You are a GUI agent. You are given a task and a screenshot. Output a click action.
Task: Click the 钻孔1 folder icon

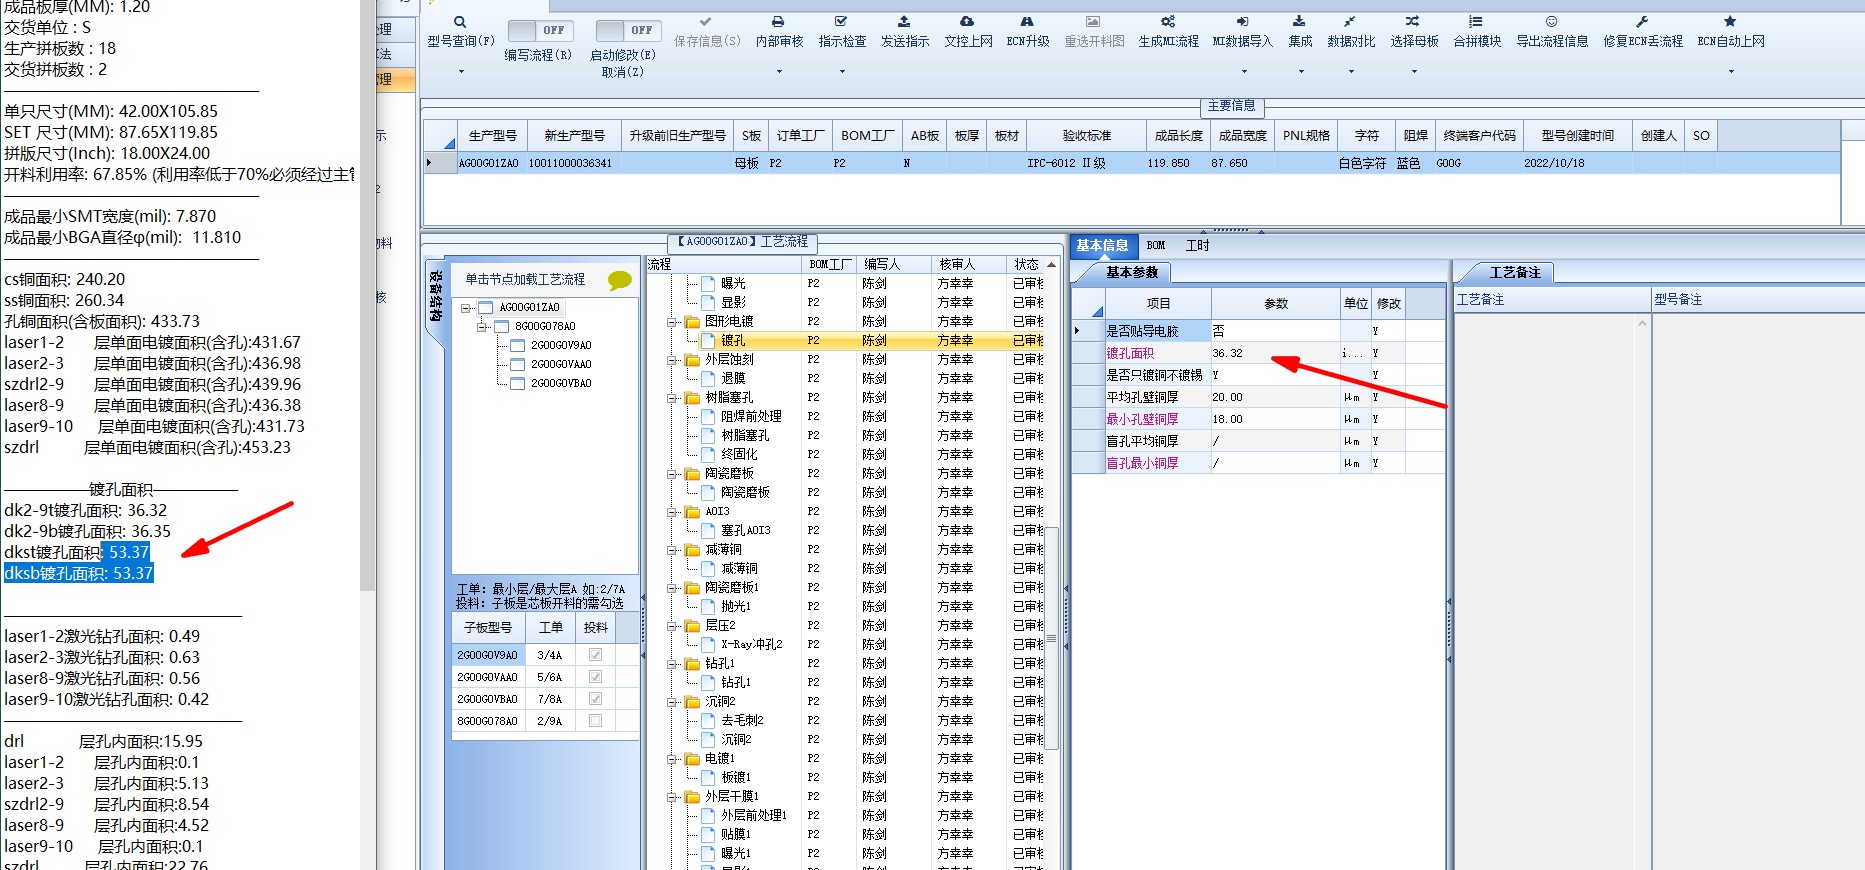692,664
